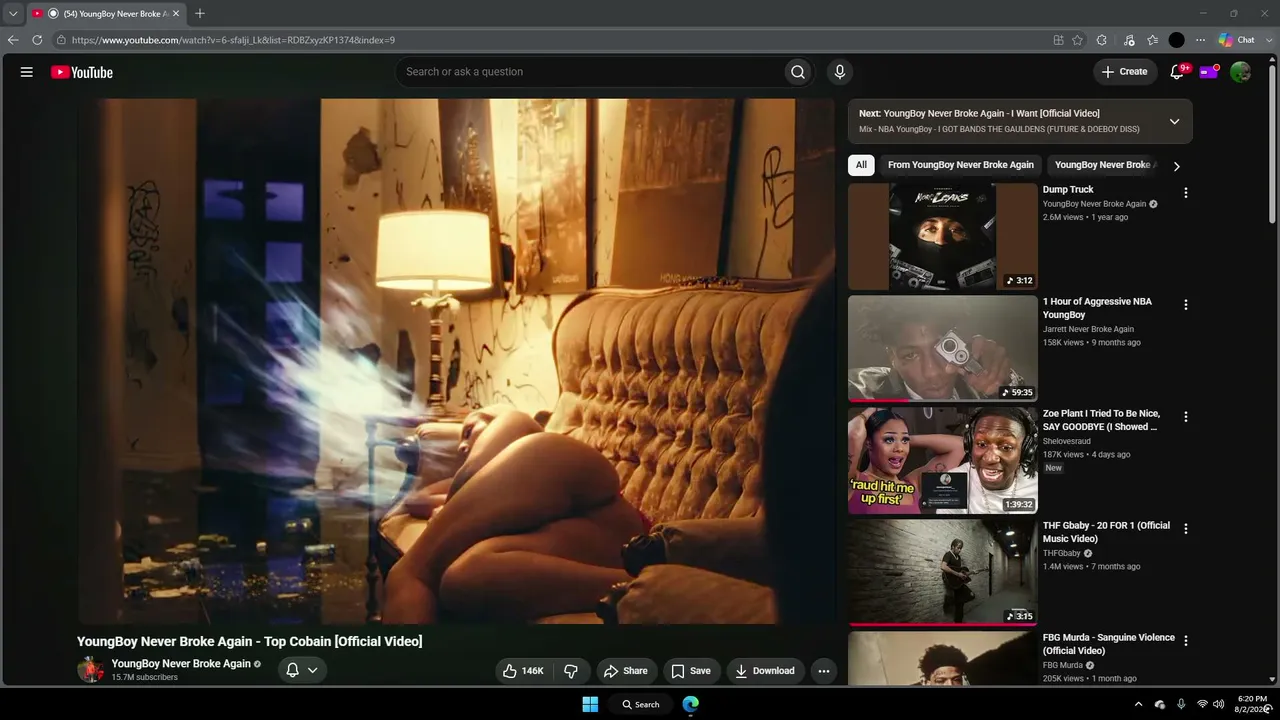This screenshot has width=1280, height=720.
Task: Open the purple YouTube icon beside notifications
Action: coord(1209,72)
